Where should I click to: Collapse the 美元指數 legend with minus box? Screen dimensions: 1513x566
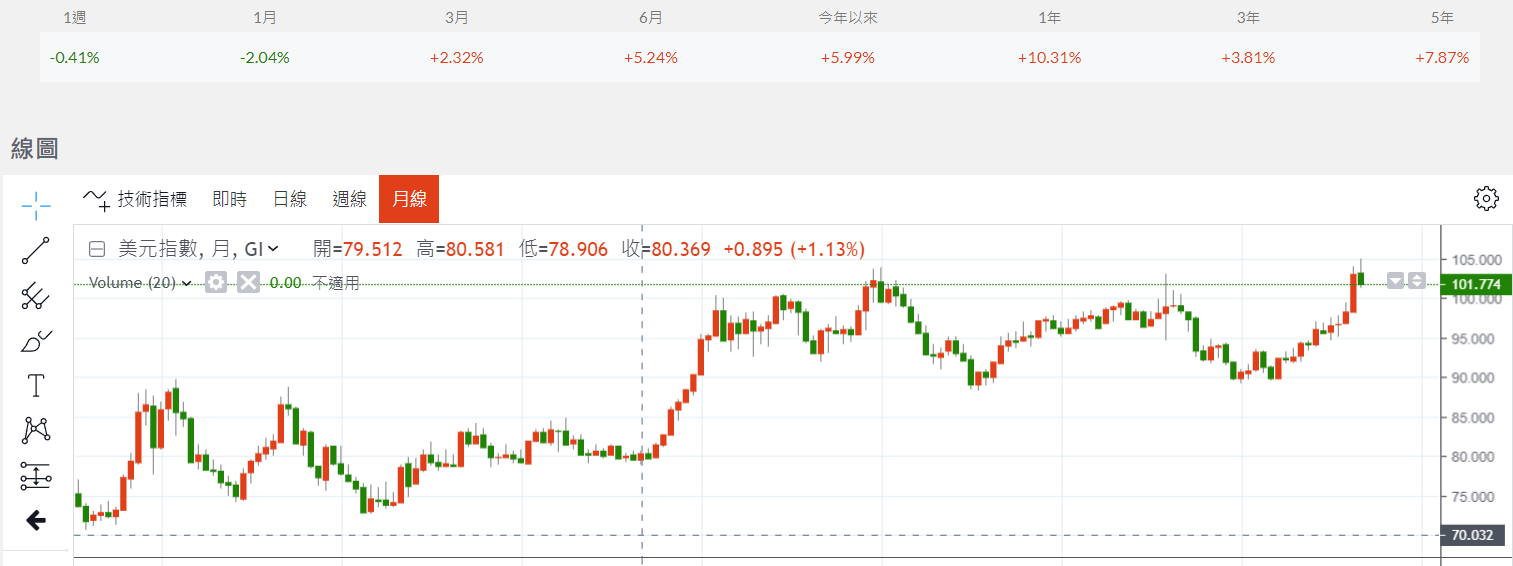tap(97, 249)
